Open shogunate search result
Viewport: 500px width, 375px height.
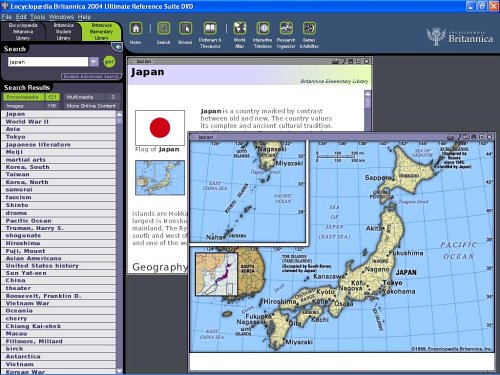[x=59, y=235]
